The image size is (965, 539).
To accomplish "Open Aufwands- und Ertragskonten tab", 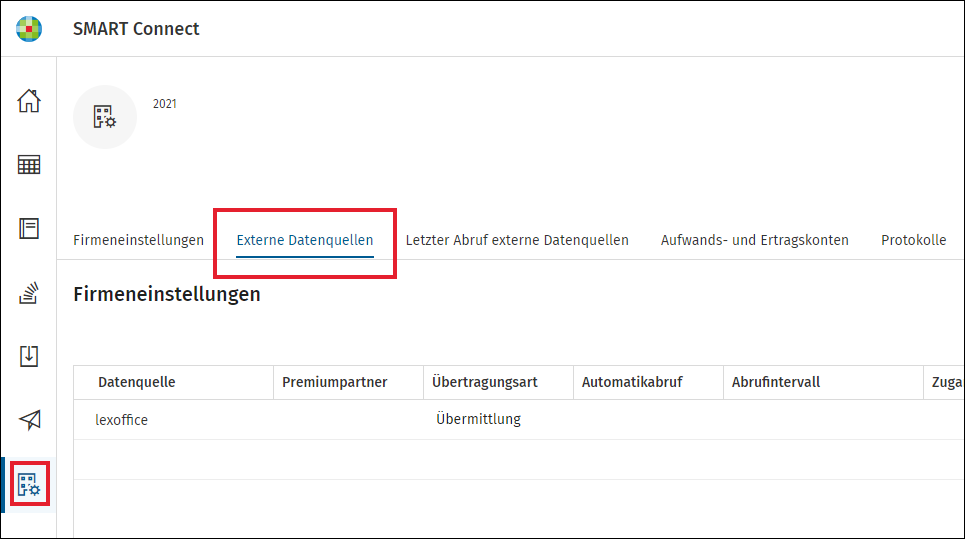I will click(755, 240).
